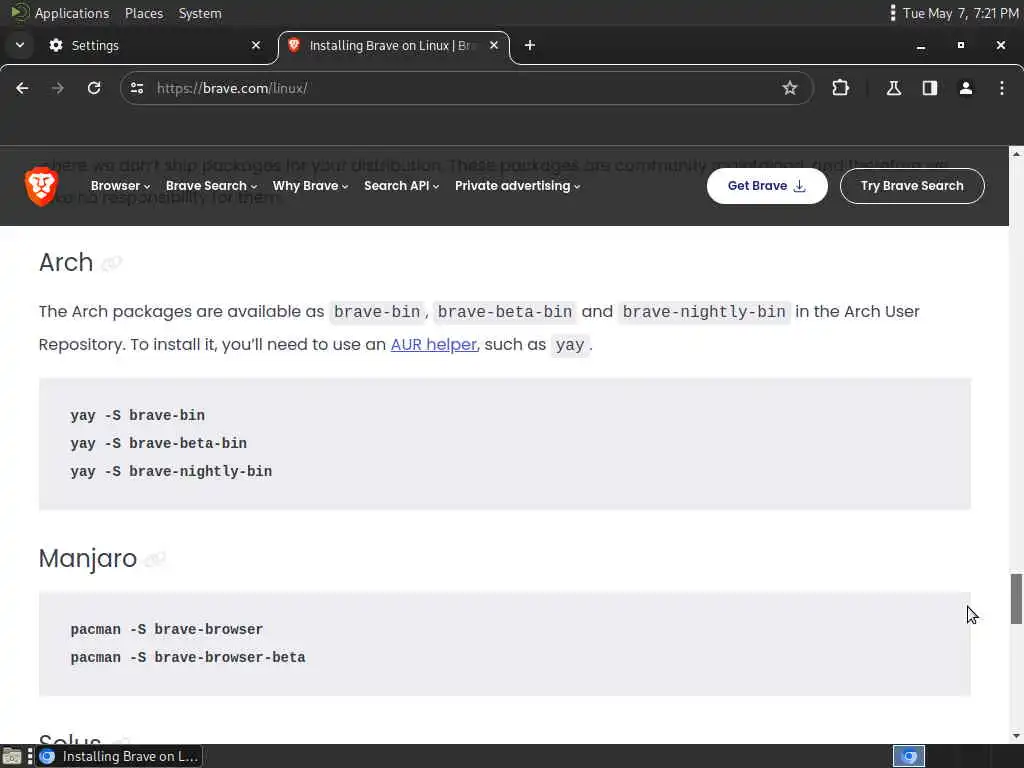
Task: Click inline code 'brave-nightly-bin' in paragraph
Action: tap(704, 312)
